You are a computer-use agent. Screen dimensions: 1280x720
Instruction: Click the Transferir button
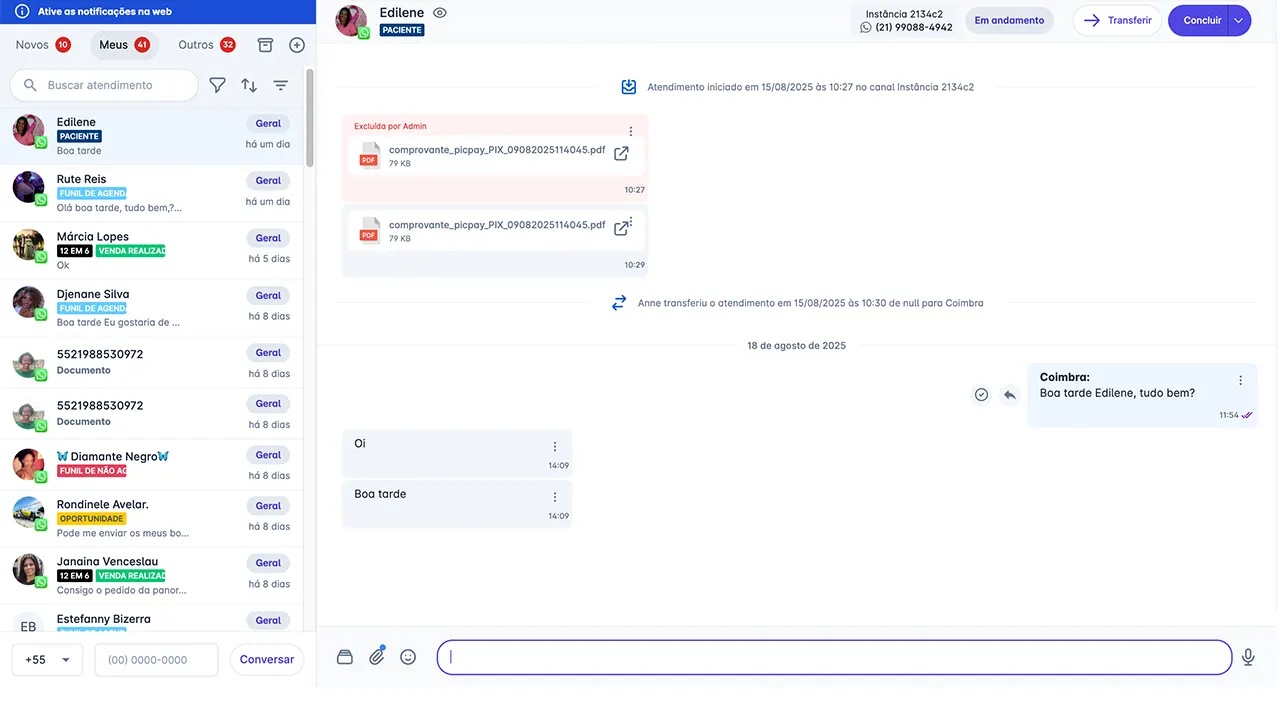point(1117,20)
